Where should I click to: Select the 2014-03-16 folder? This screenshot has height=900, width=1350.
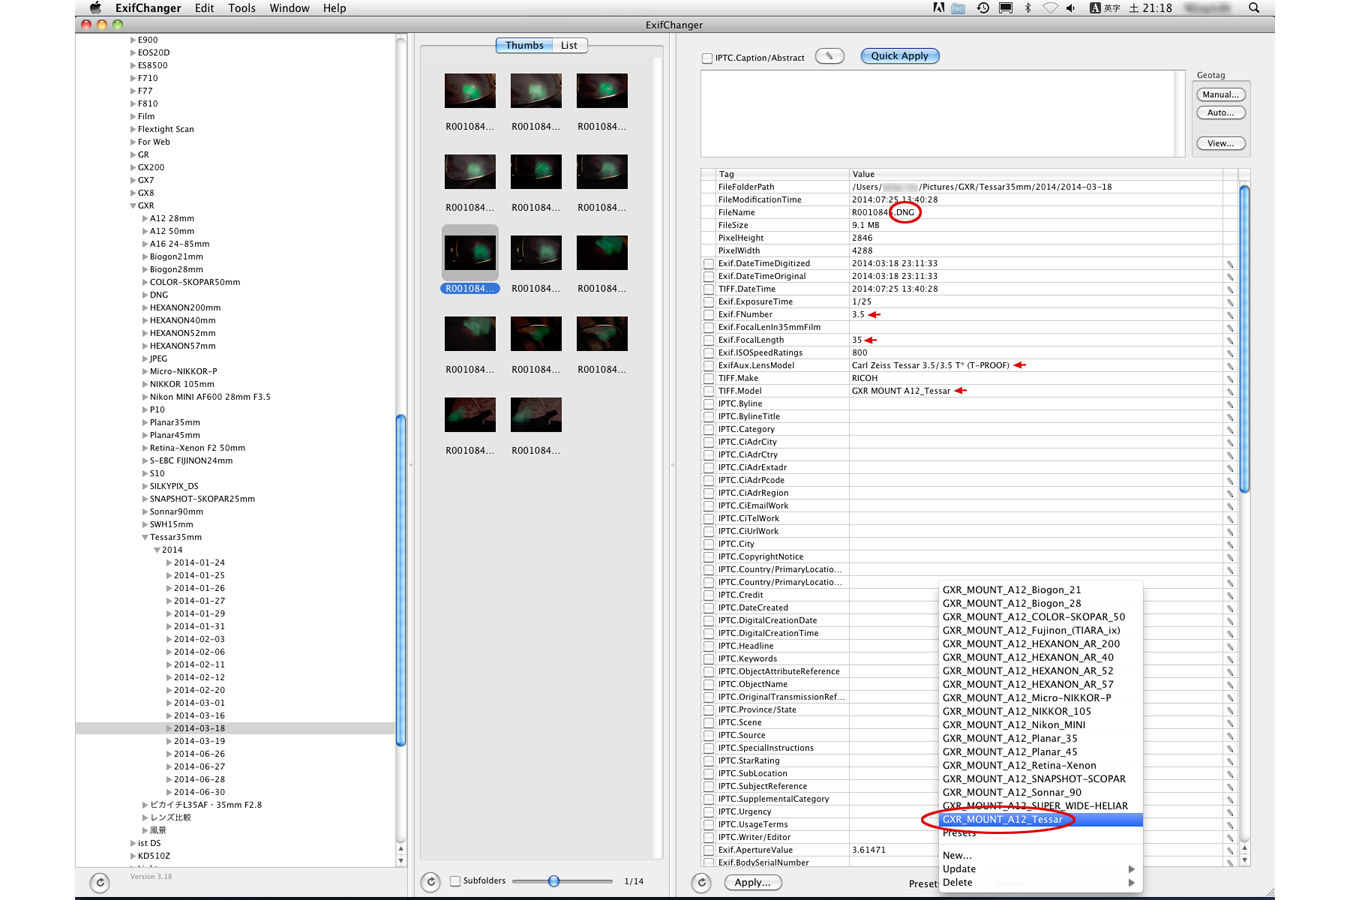coord(199,716)
